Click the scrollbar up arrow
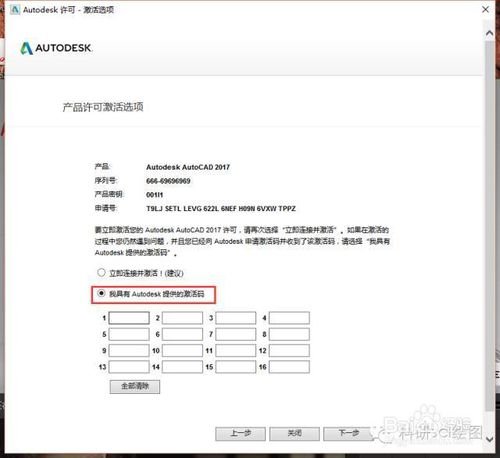Viewport: 500px width, 458px height. (x=489, y=33)
